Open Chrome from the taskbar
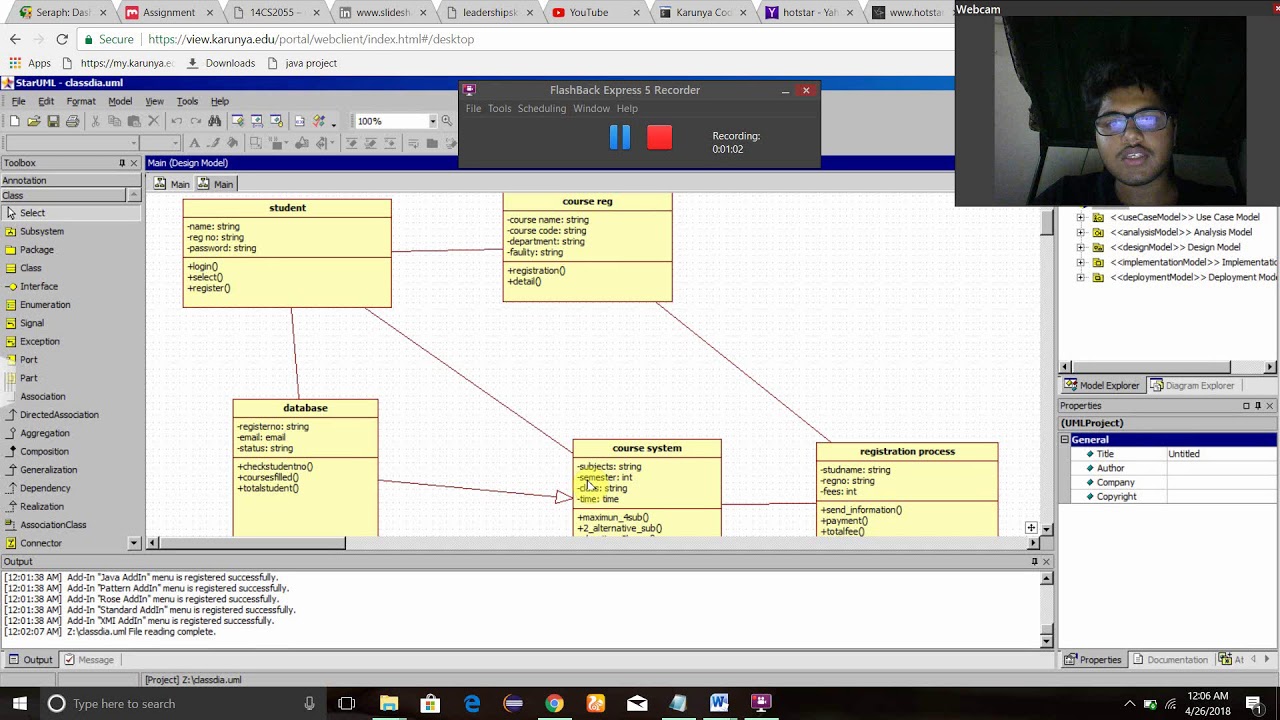 click(x=553, y=704)
